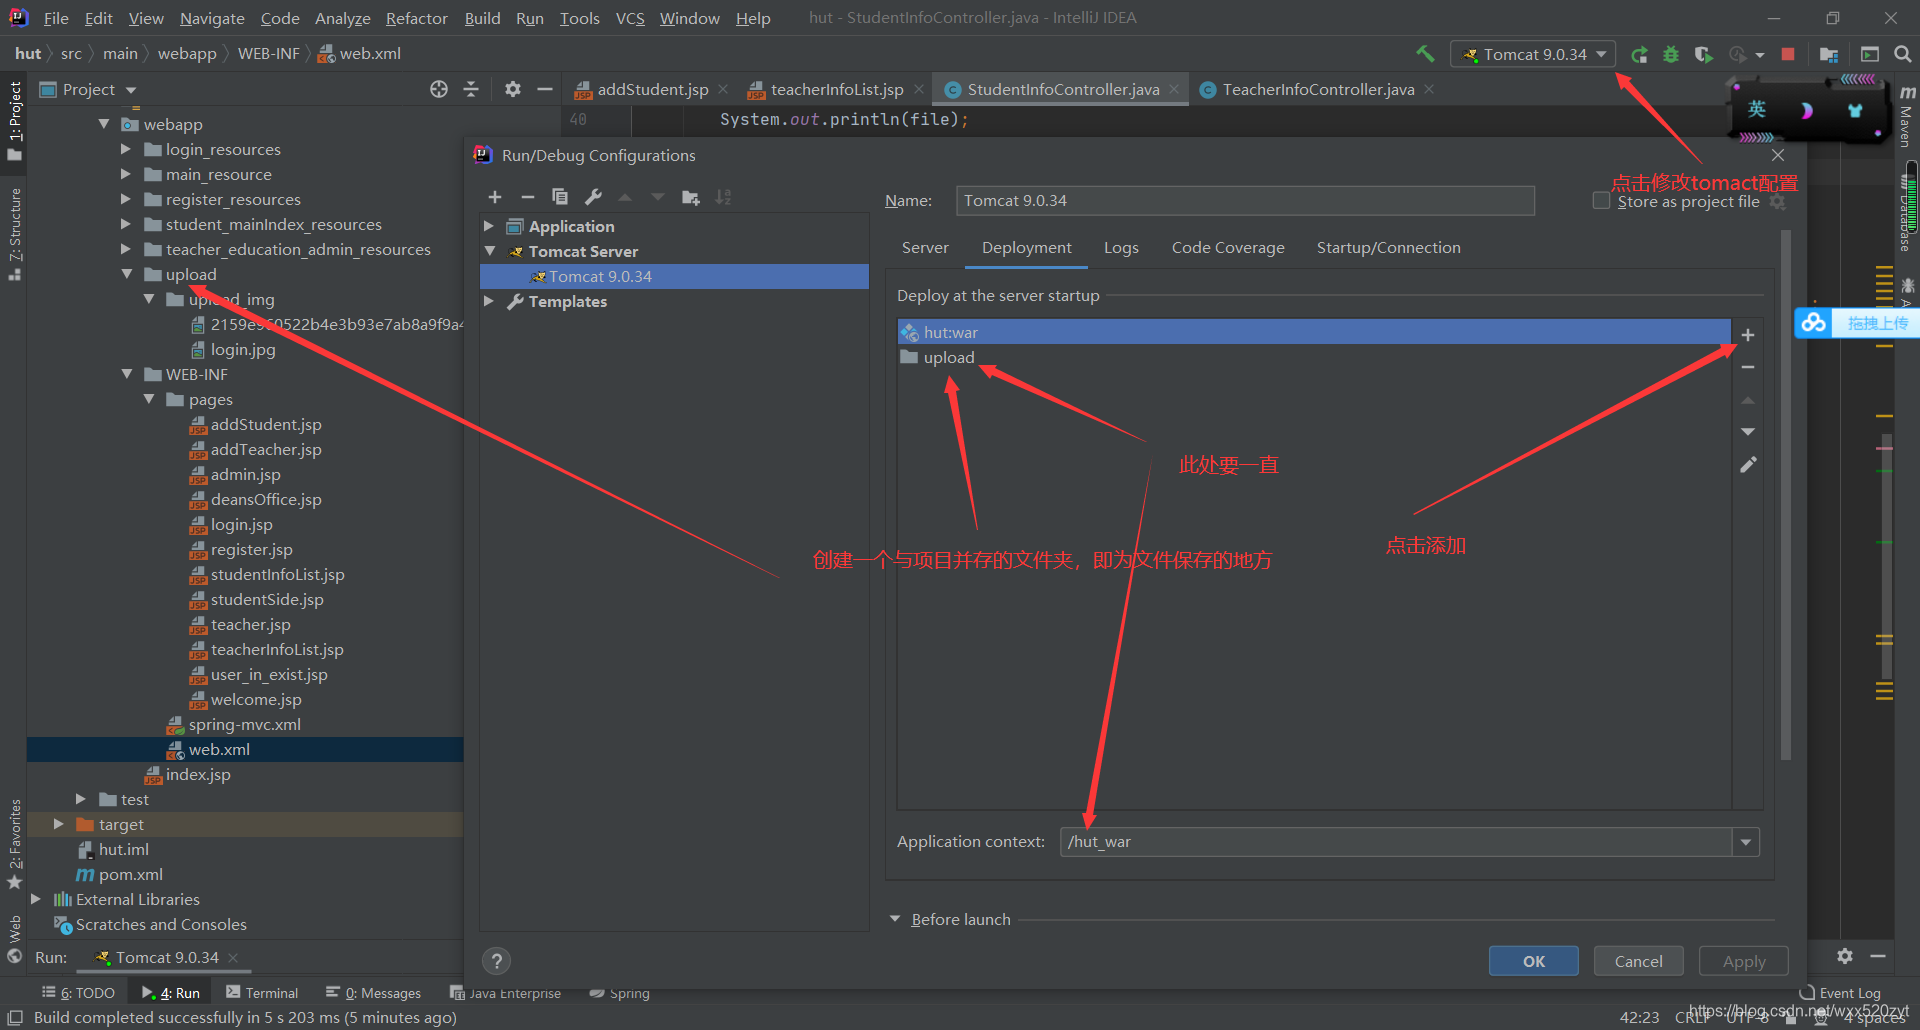Open the VCS menu
Viewport: 1920px width, 1030px height.
point(630,18)
